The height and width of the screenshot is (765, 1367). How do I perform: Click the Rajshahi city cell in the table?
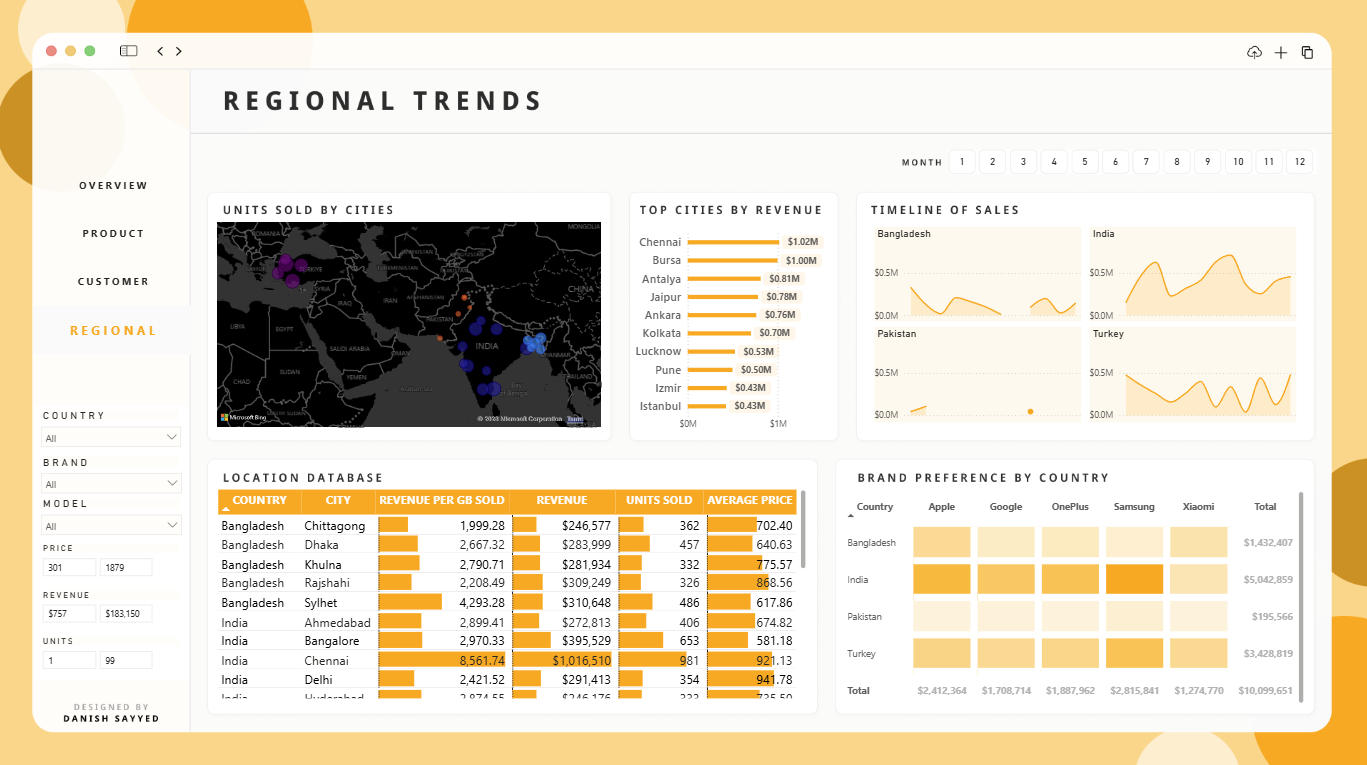pyautogui.click(x=328, y=583)
